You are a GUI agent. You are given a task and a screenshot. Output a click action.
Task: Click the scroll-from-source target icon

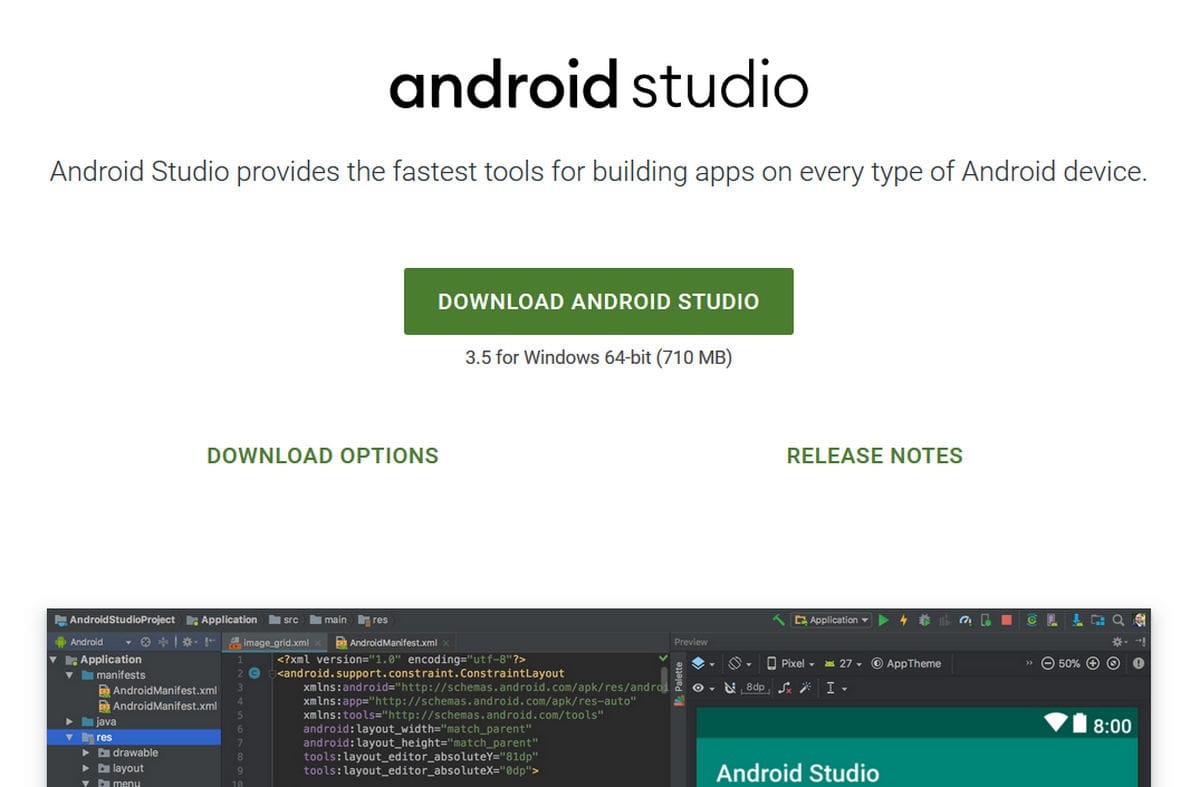click(x=145, y=642)
